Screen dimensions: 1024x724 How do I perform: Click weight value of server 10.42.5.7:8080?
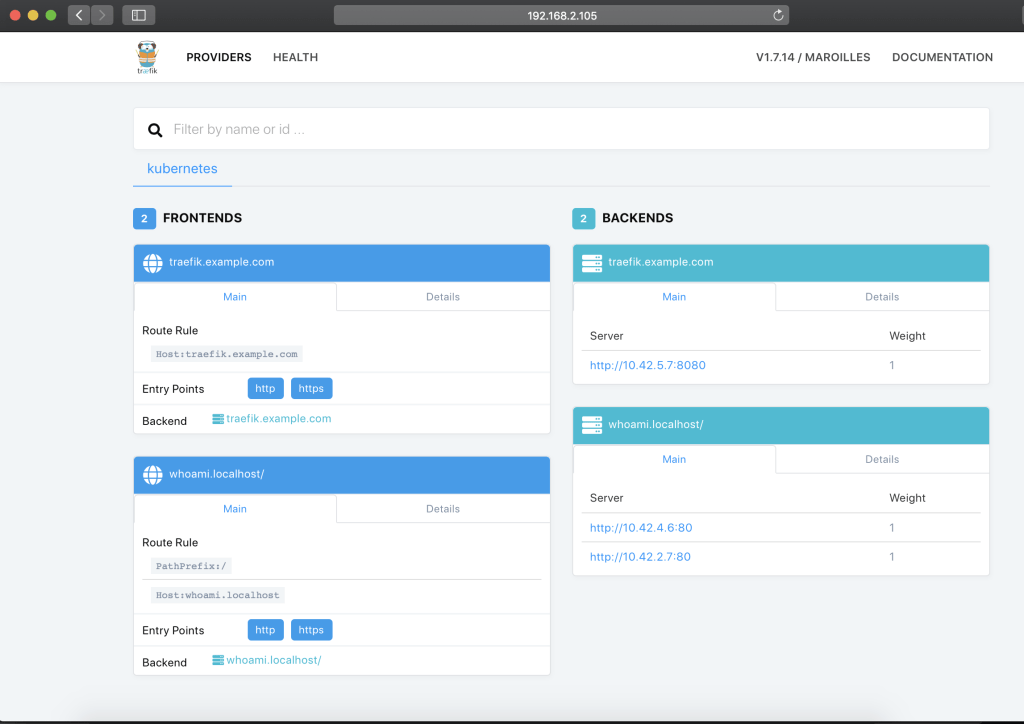(891, 366)
